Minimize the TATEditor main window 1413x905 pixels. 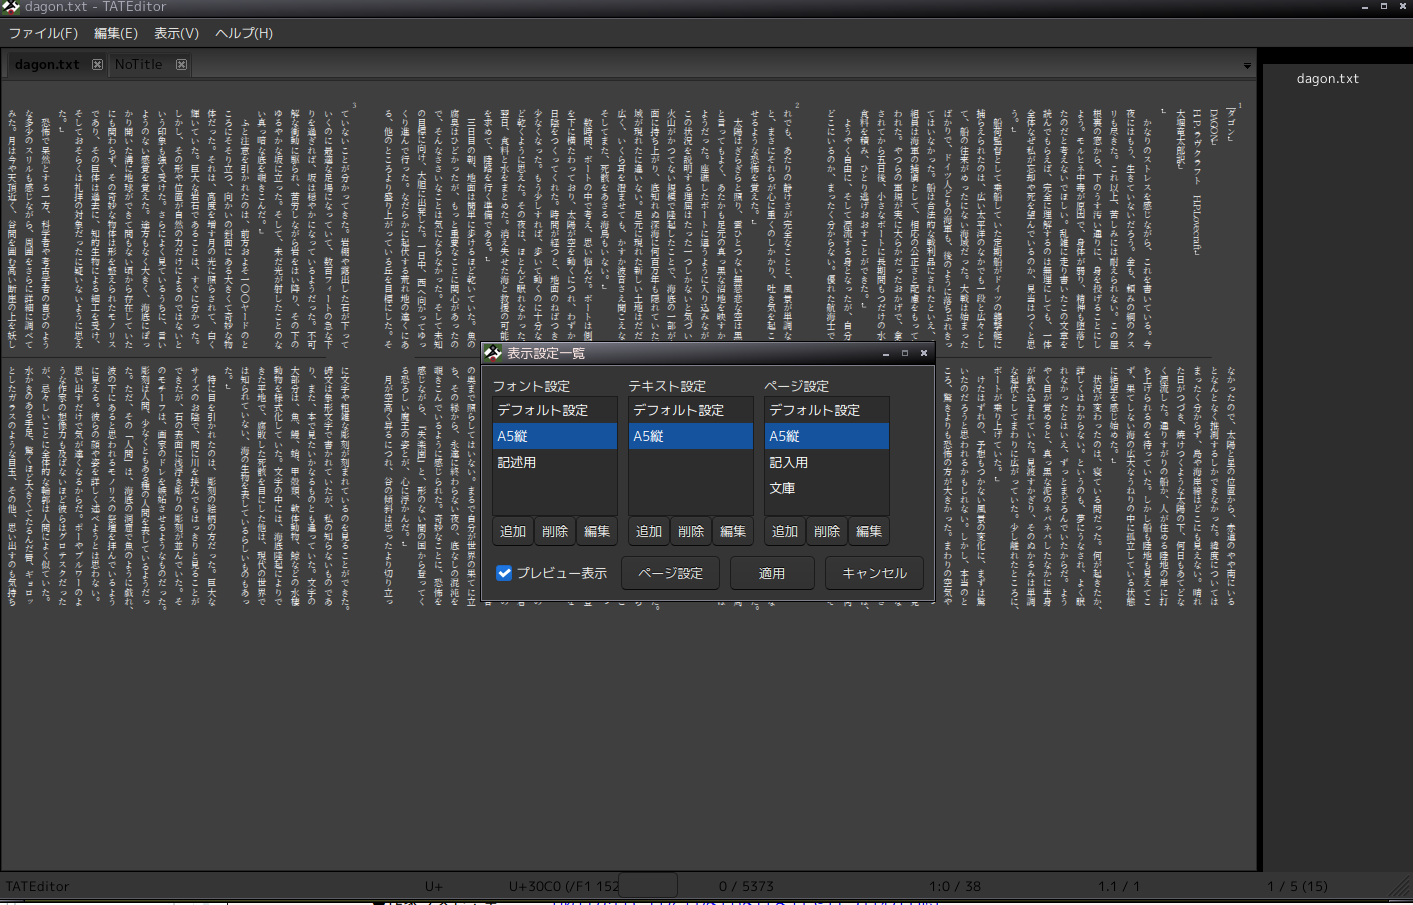click(1365, 7)
